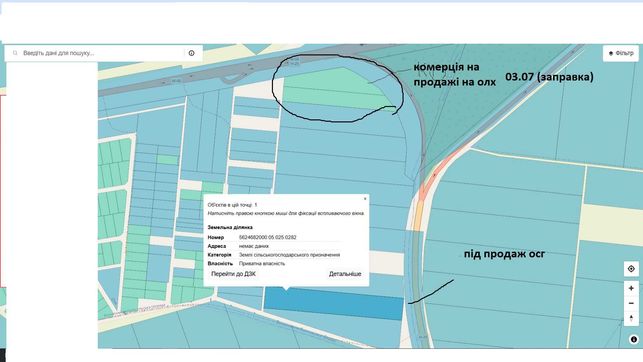The image size is (643, 362).
Task: Click the search help icon beside input
Action: point(192,53)
